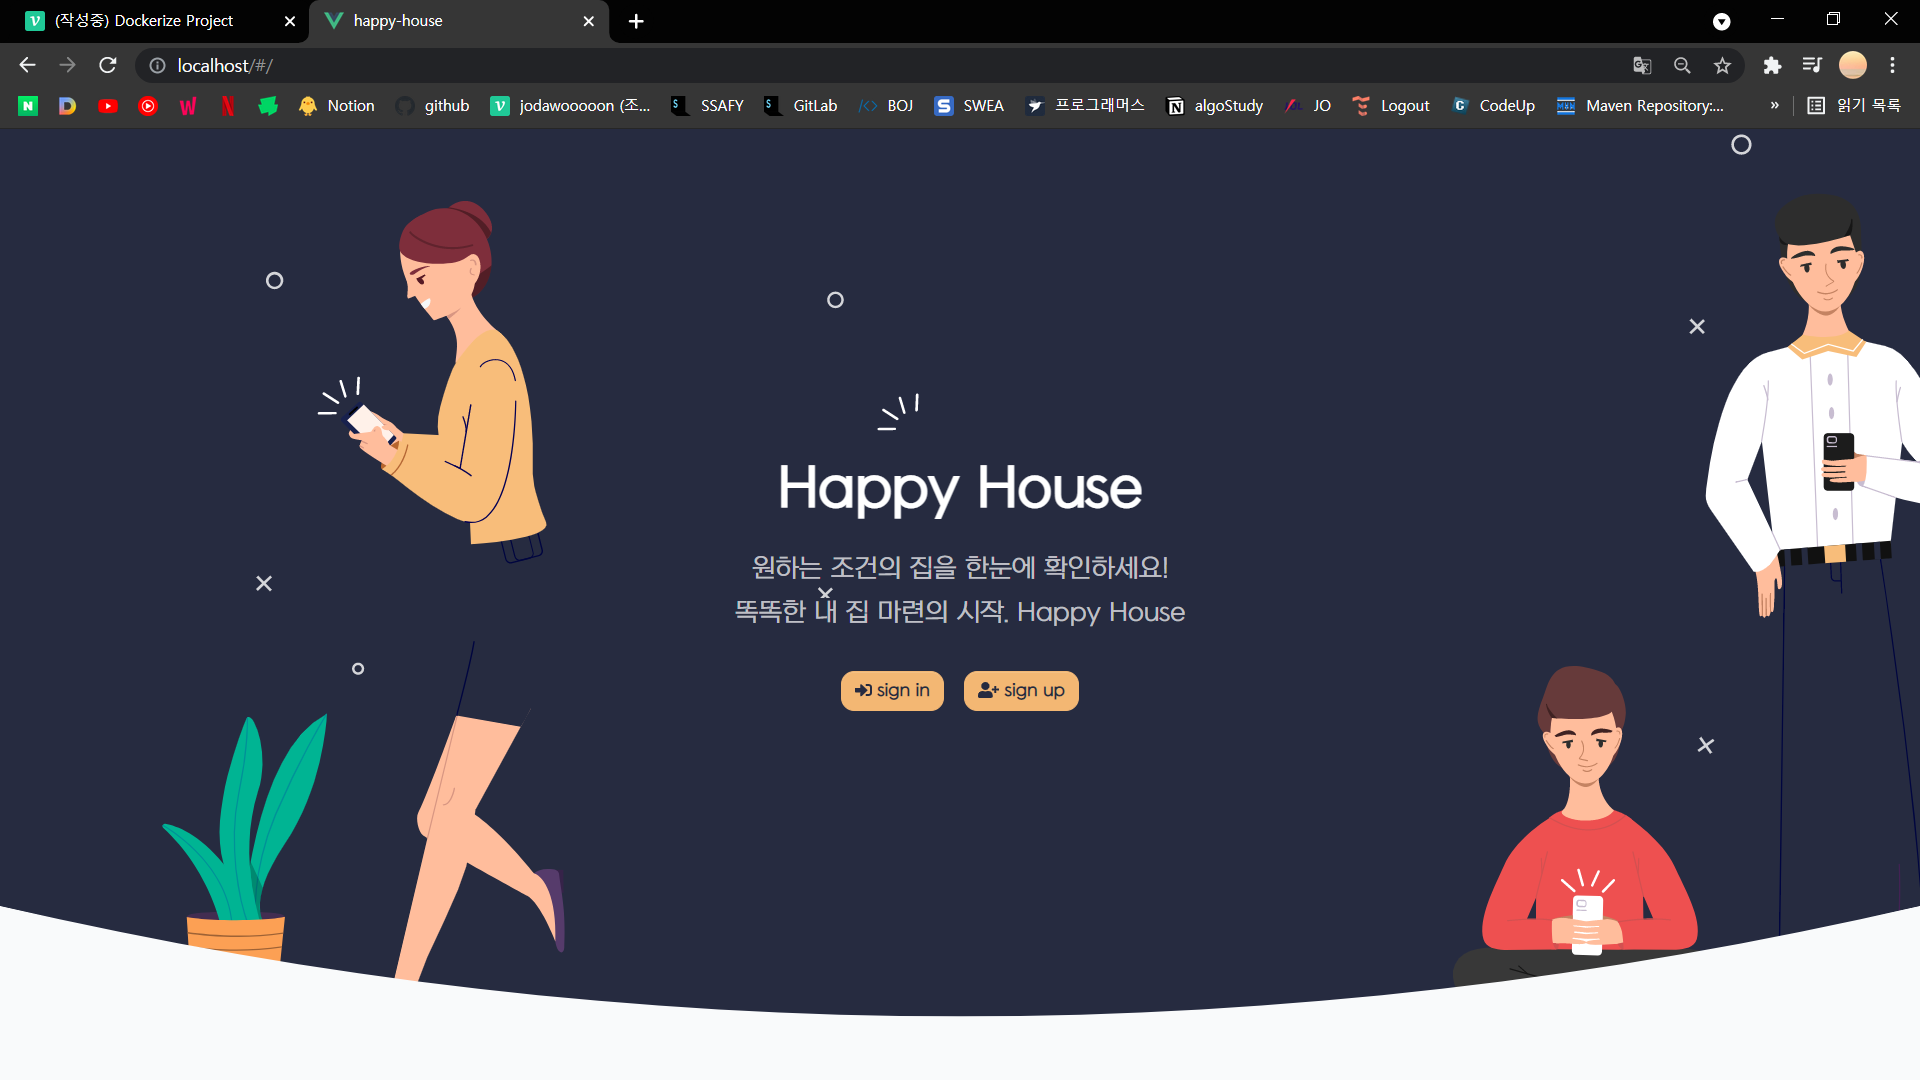Open the extensions puzzle-piece icon

pyautogui.click(x=1773, y=65)
